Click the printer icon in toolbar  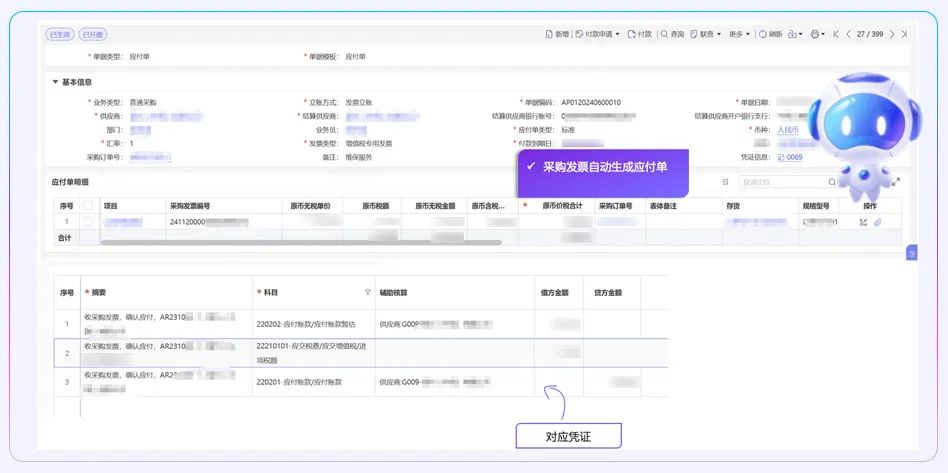tap(815, 34)
